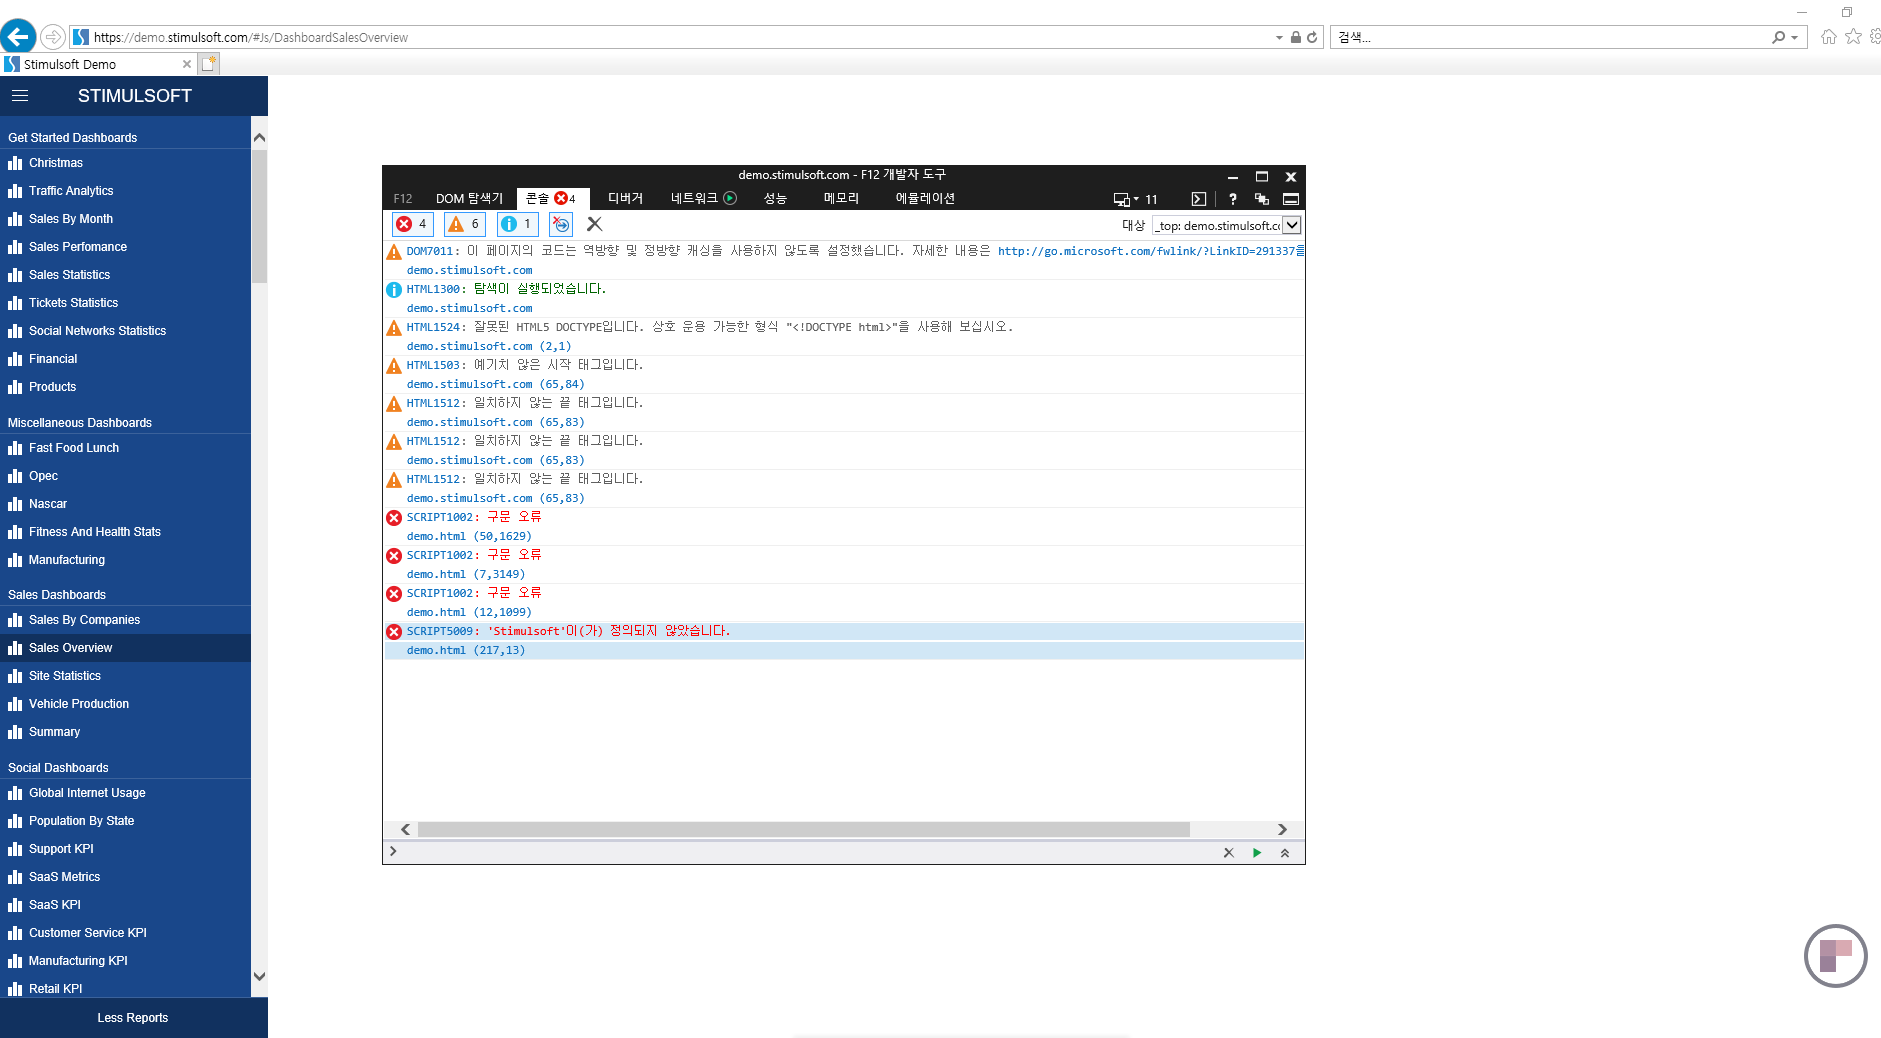The image size is (1881, 1038).
Task: Open the Sales Perfomance dashboard
Action: coord(125,247)
